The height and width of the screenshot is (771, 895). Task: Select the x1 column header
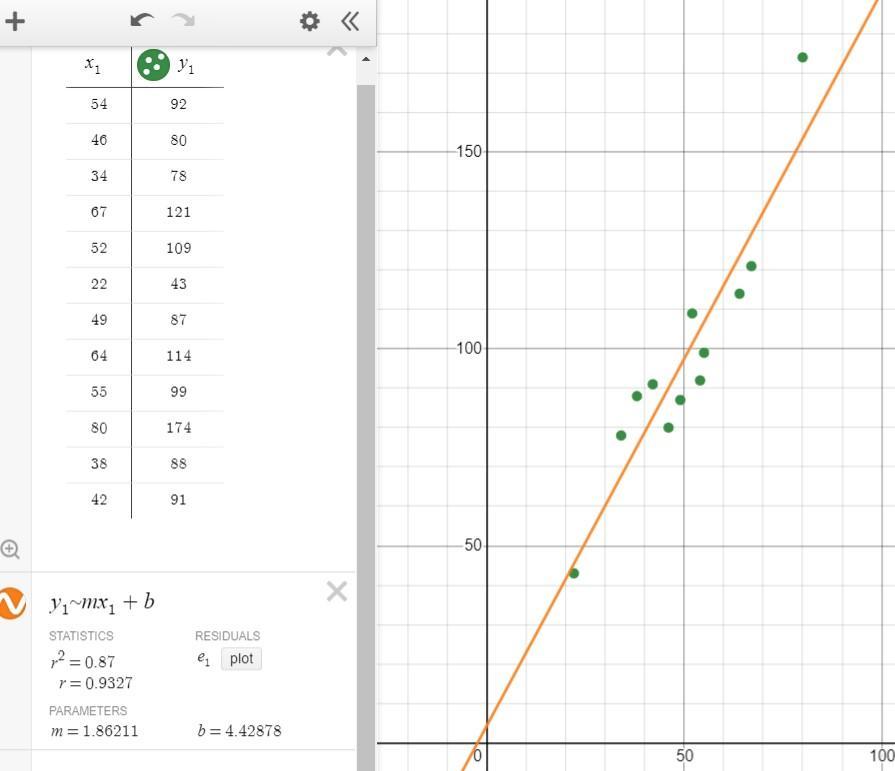(x=93, y=65)
